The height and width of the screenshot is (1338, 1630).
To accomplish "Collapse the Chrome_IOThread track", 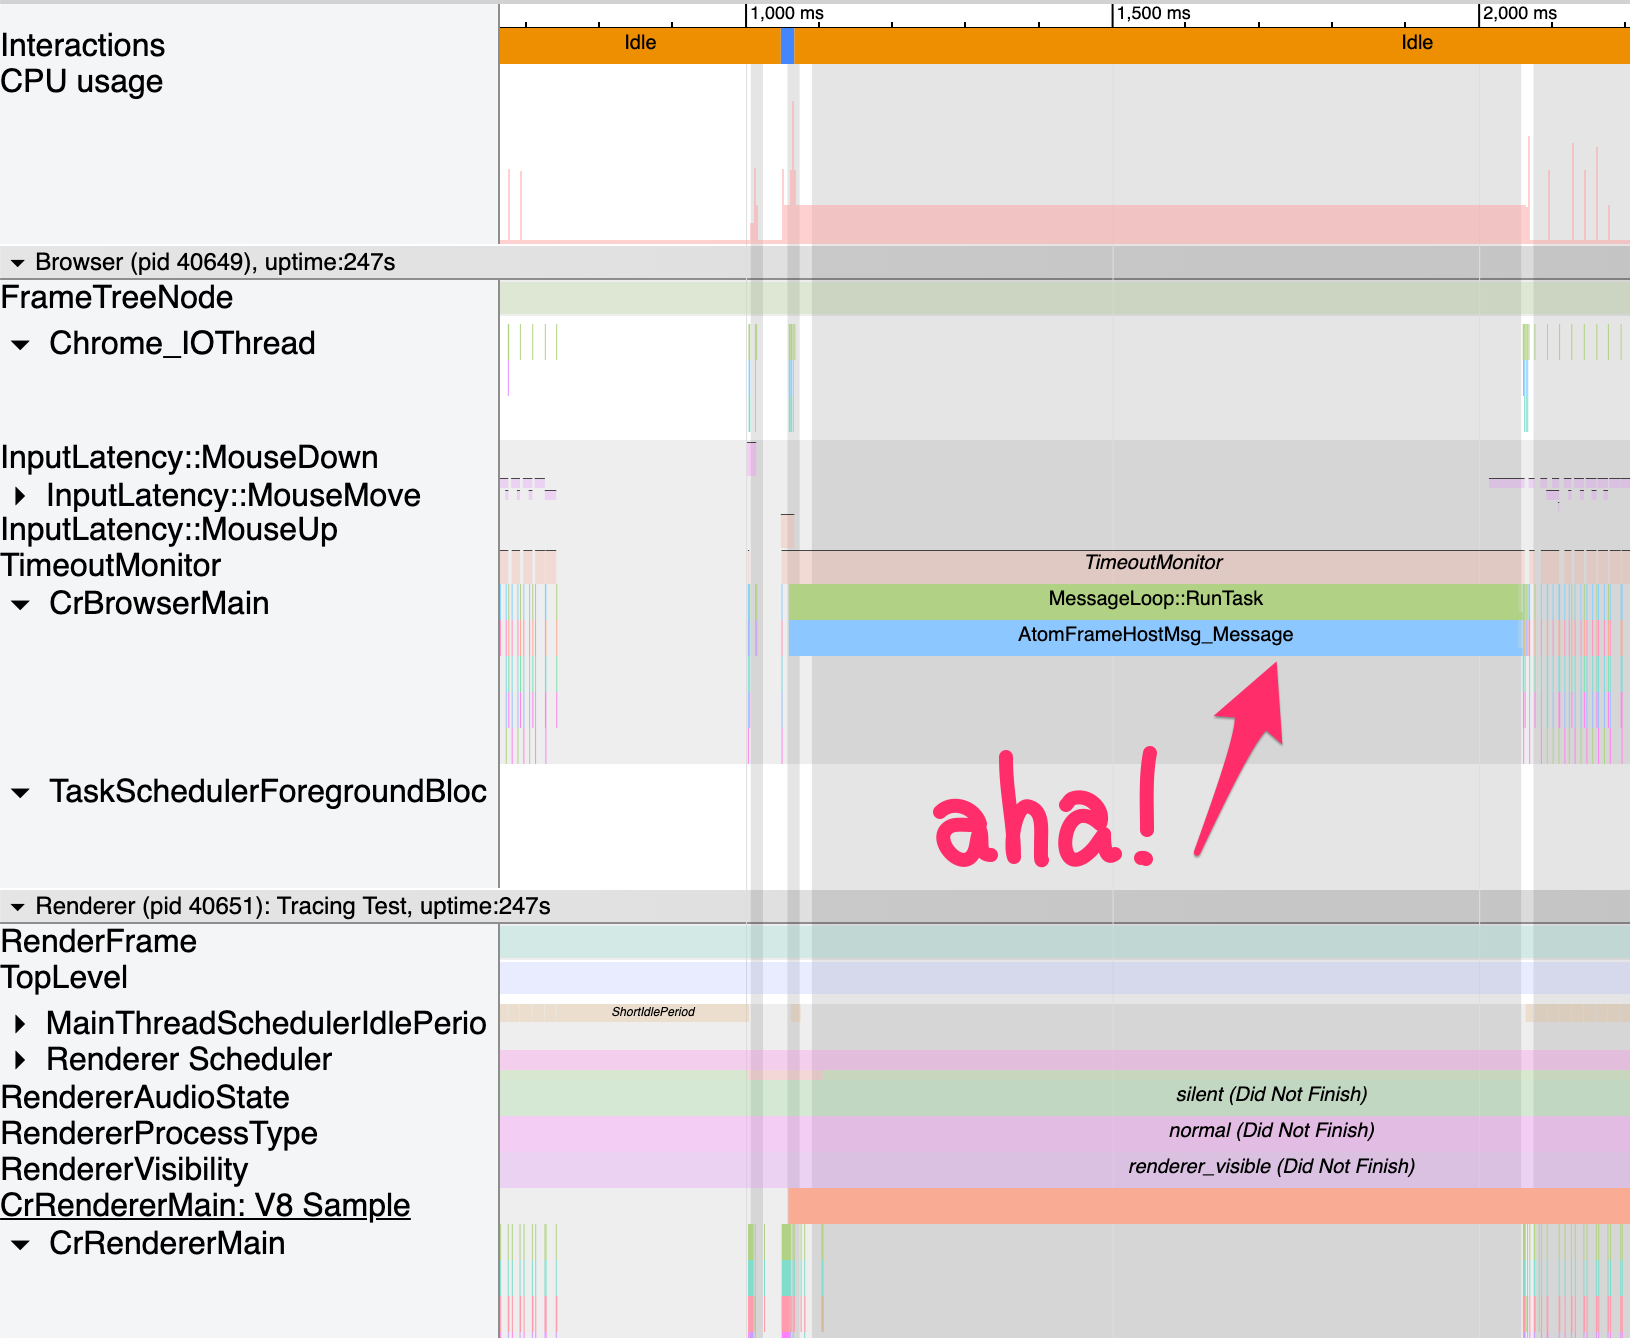I will [x=20, y=345].
